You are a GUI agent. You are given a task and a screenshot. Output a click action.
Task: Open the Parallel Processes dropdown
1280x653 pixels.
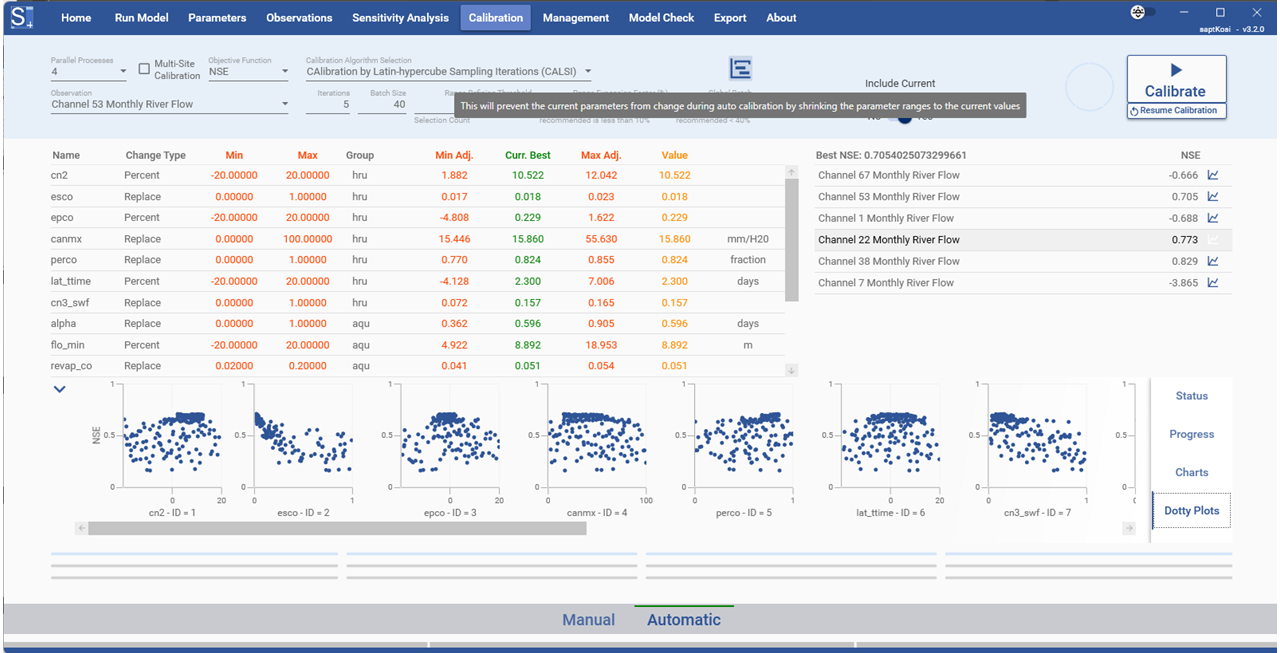click(88, 72)
